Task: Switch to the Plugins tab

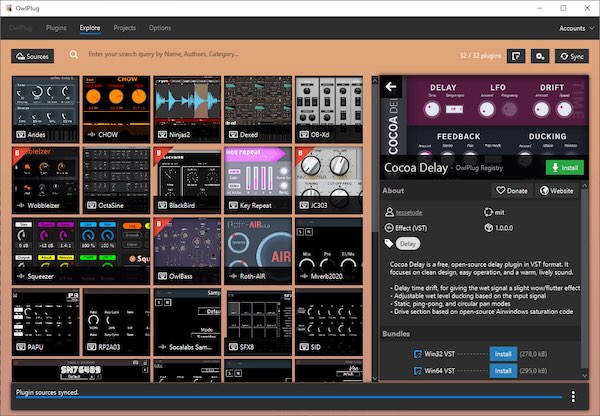Action: (x=56, y=28)
